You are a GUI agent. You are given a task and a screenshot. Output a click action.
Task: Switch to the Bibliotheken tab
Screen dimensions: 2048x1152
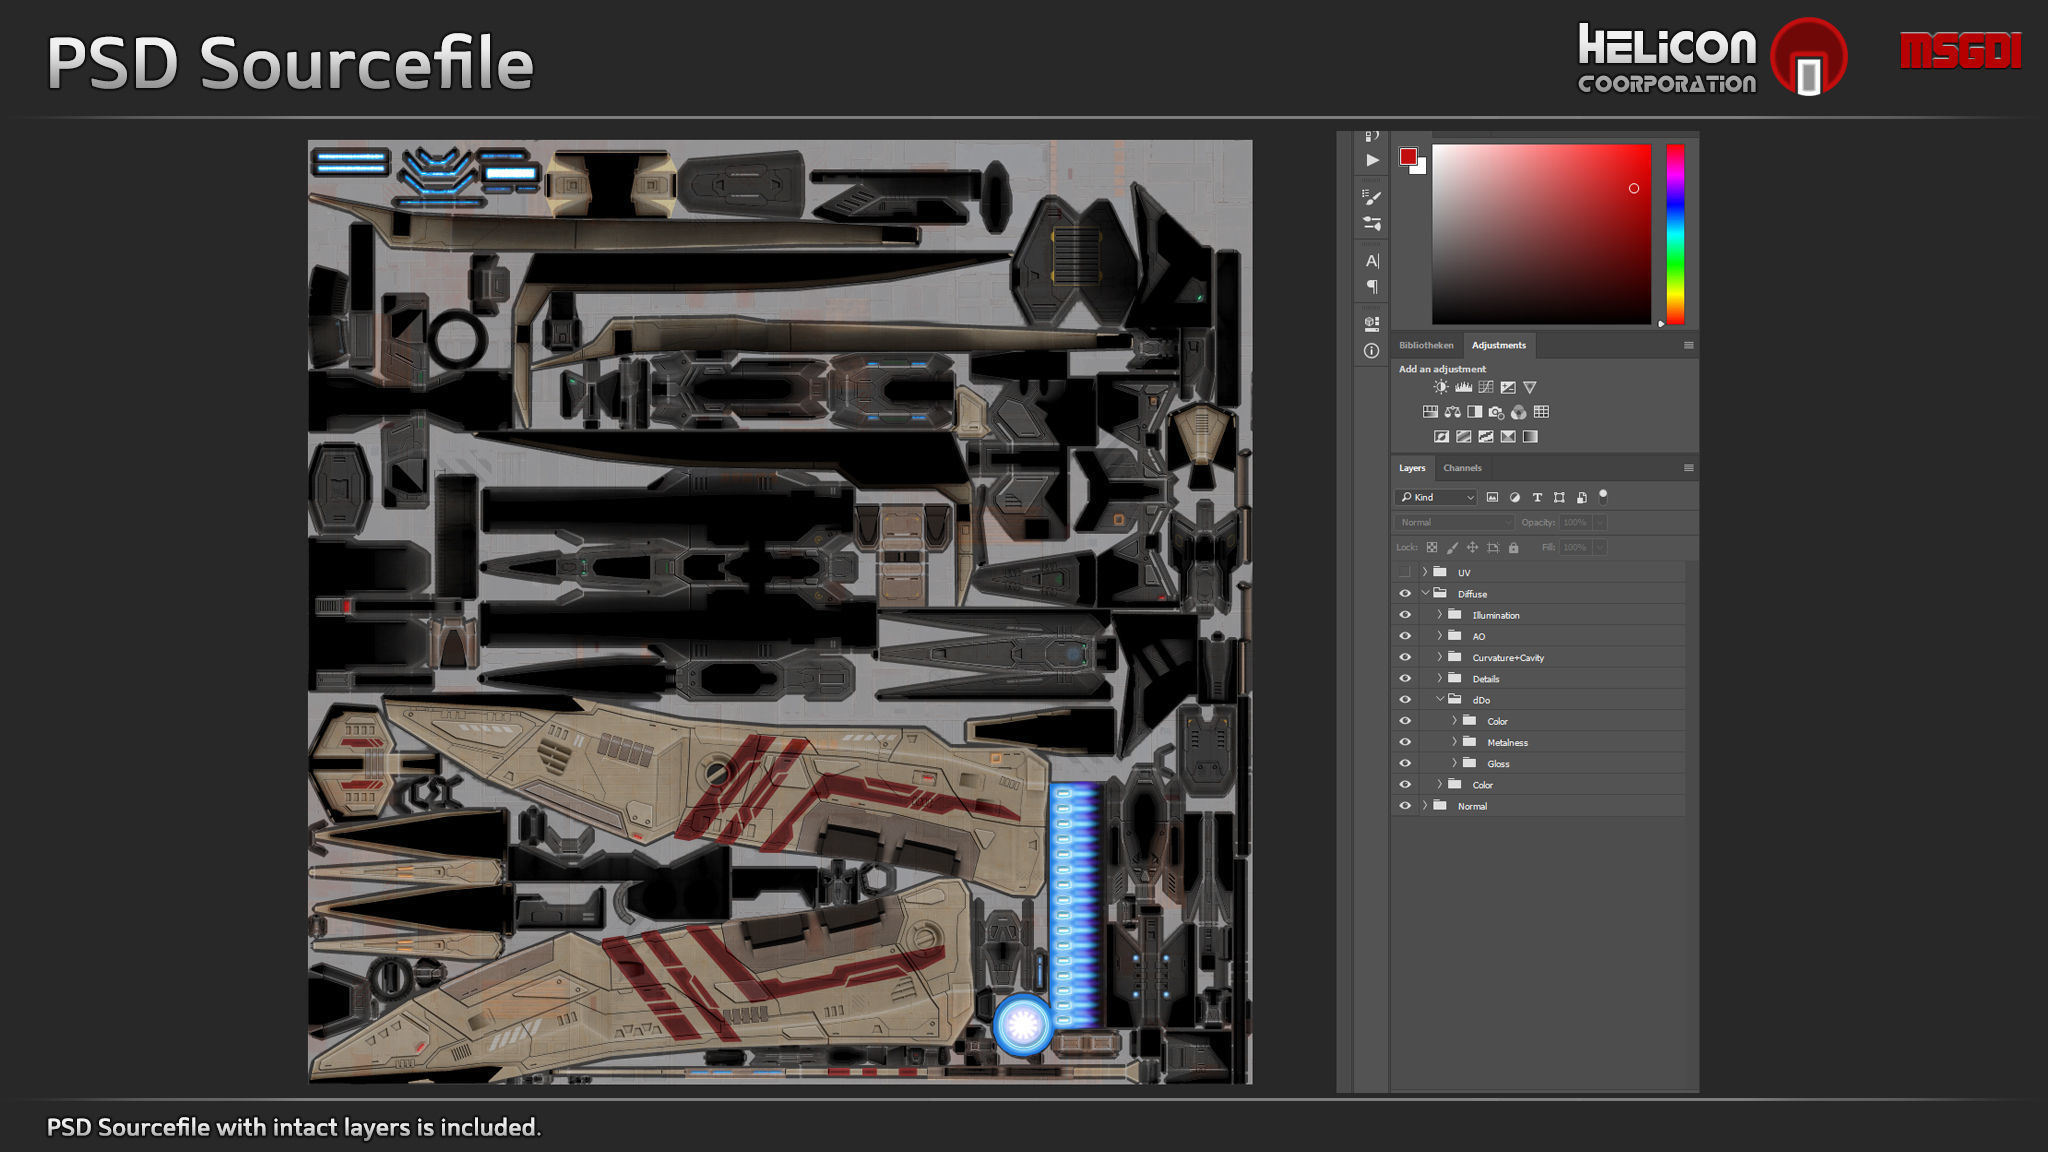tap(1426, 345)
